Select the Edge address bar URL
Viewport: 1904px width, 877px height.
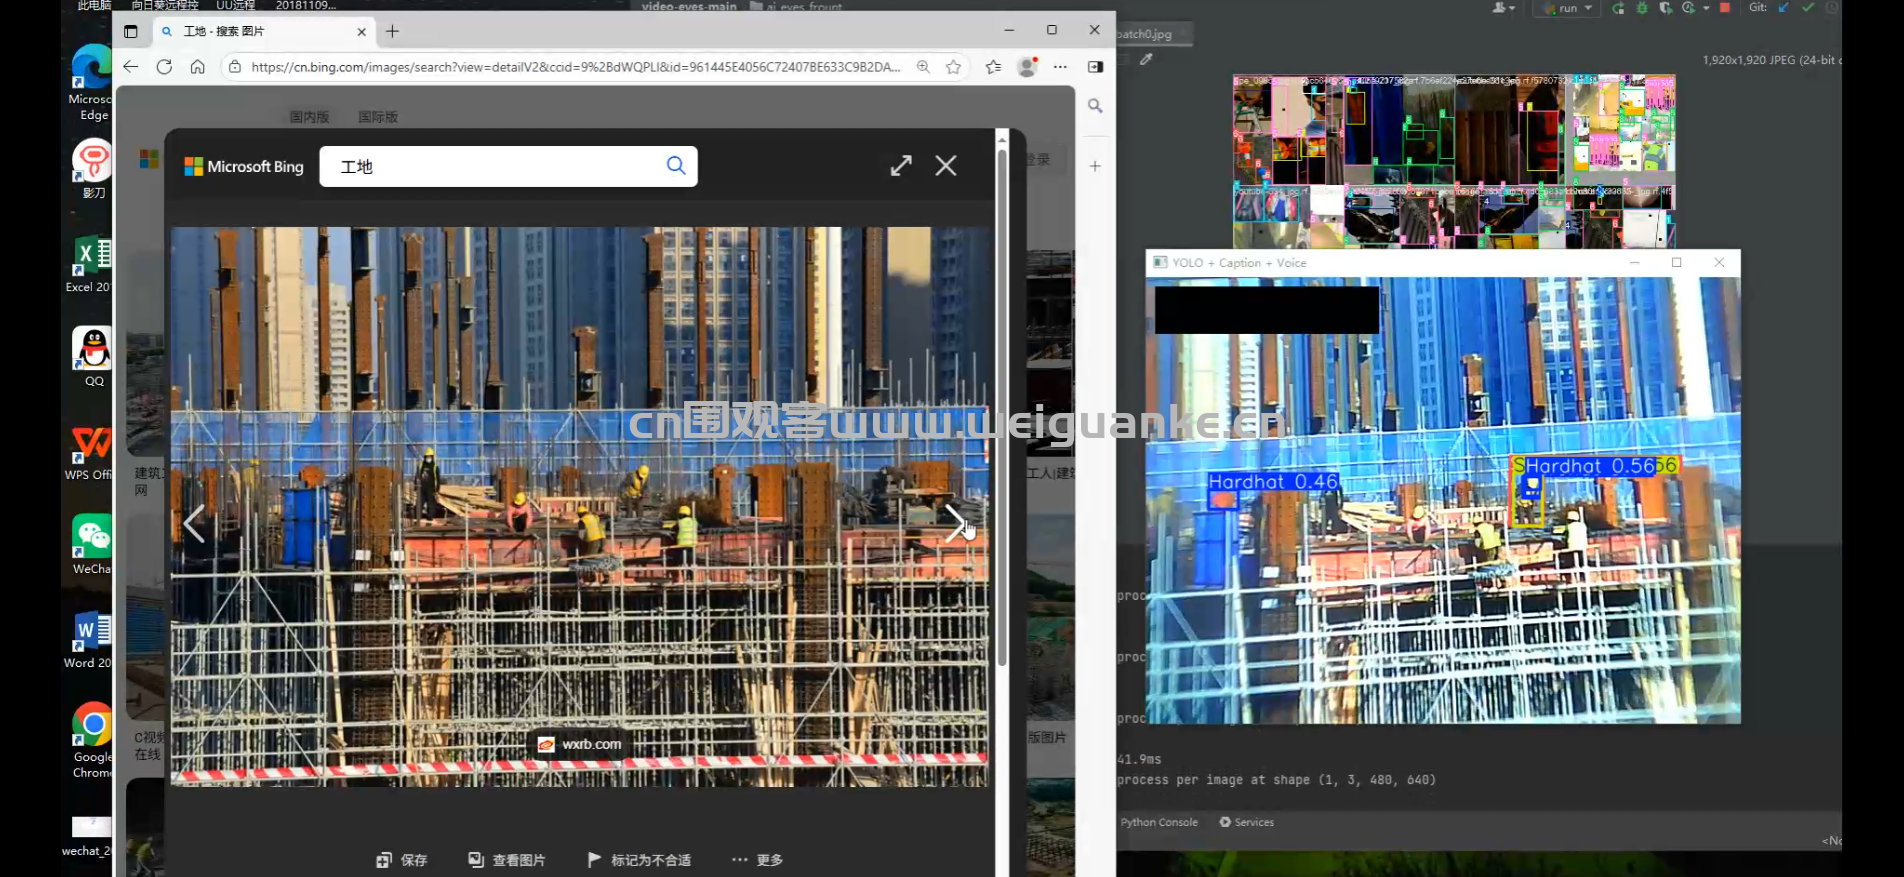tap(575, 67)
